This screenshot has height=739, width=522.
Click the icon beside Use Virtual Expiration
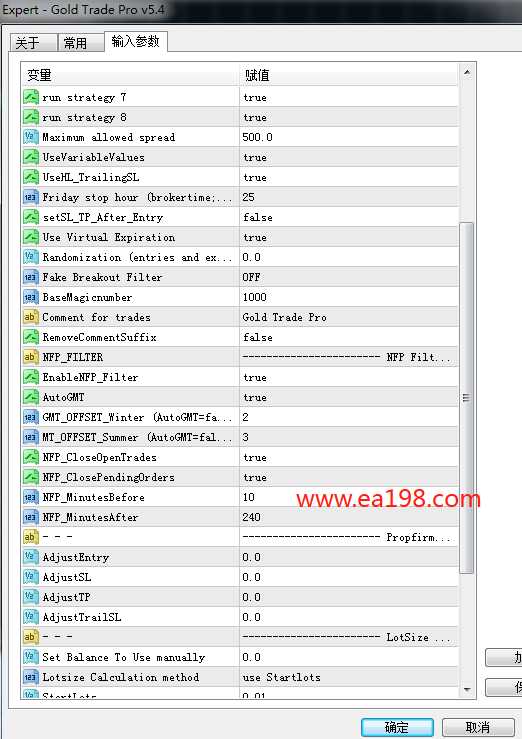[x=31, y=237]
